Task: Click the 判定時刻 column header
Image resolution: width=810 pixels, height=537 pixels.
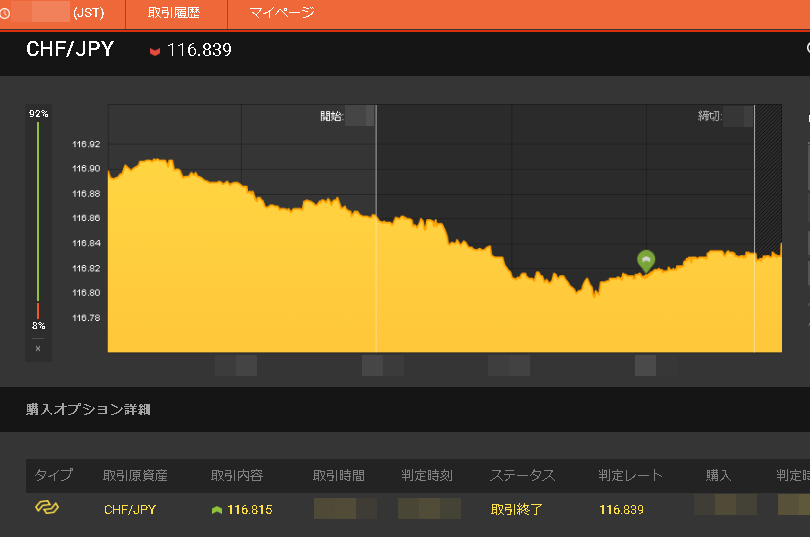Action: 427,475
